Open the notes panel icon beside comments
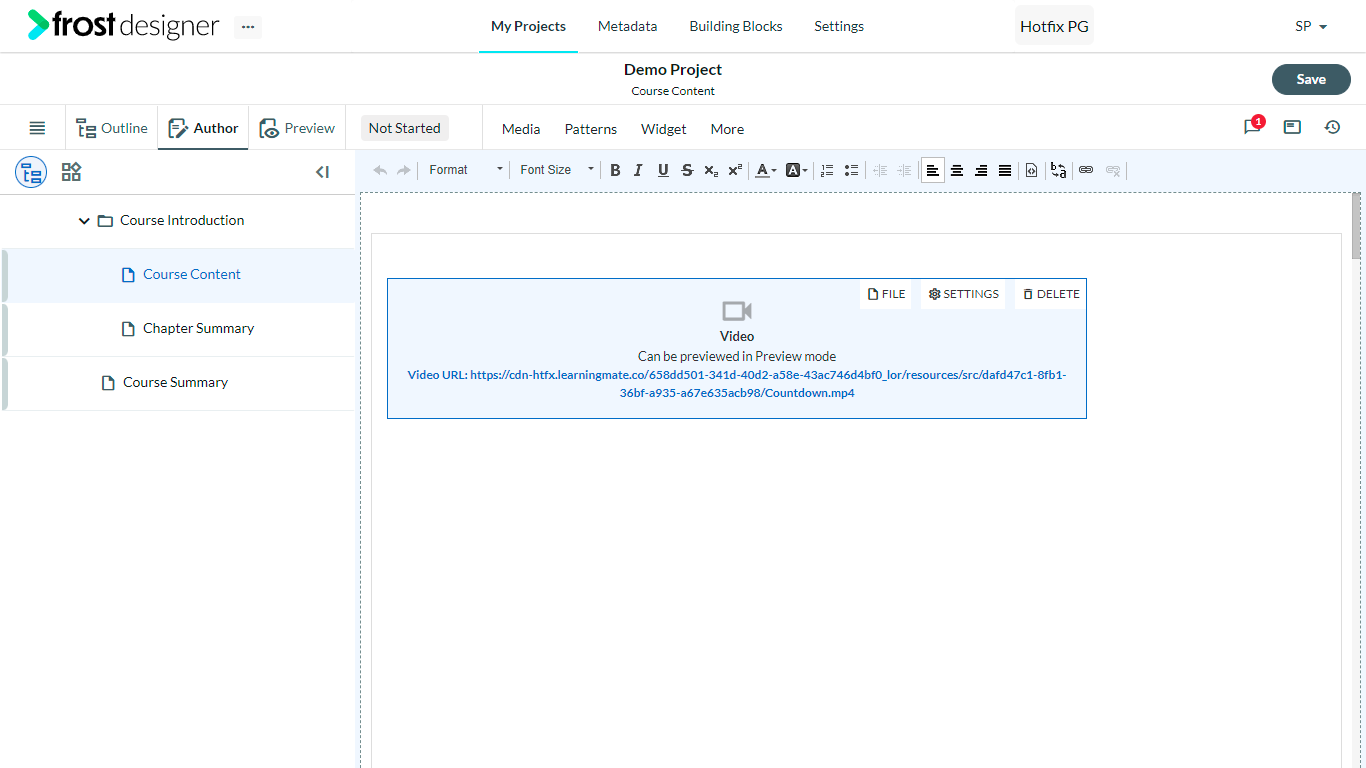1366x768 pixels. [1292, 127]
